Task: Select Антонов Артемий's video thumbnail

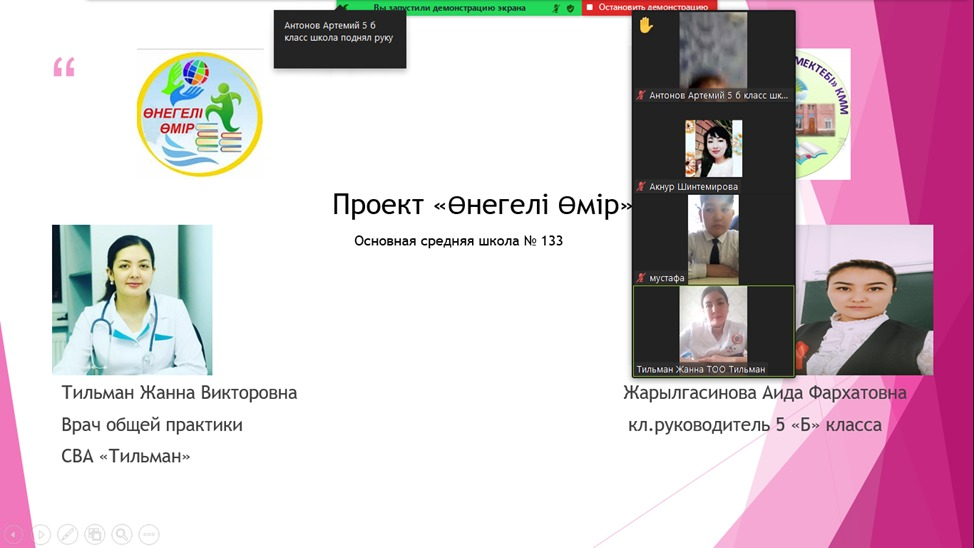Action: click(713, 50)
